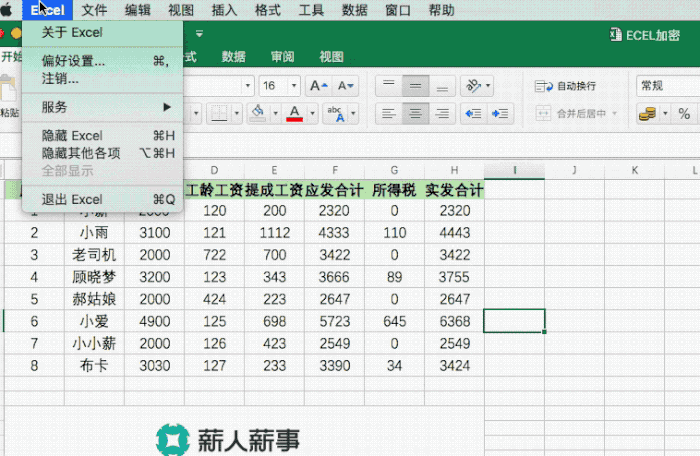This screenshot has width=700, height=456.
Task: Toggle center horizontal alignment
Action: tap(415, 113)
